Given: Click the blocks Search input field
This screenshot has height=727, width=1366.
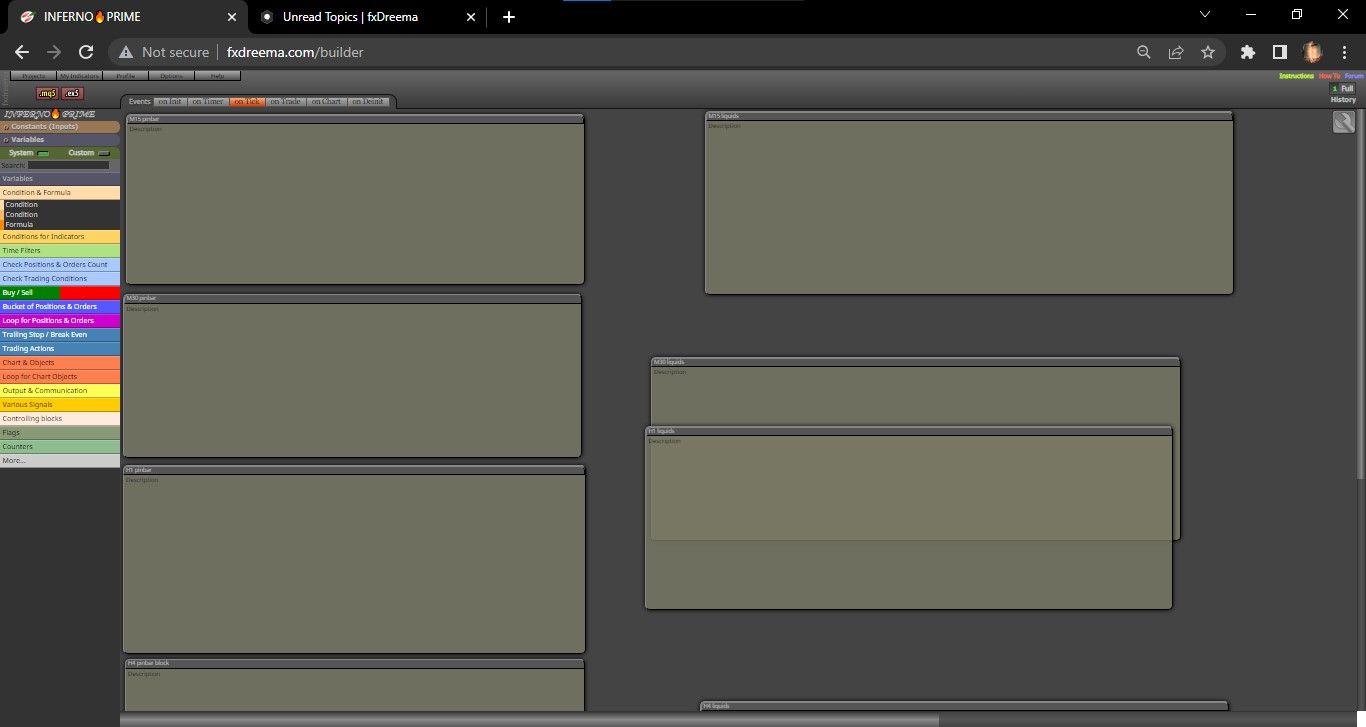Looking at the screenshot, I should pyautogui.click(x=68, y=165).
